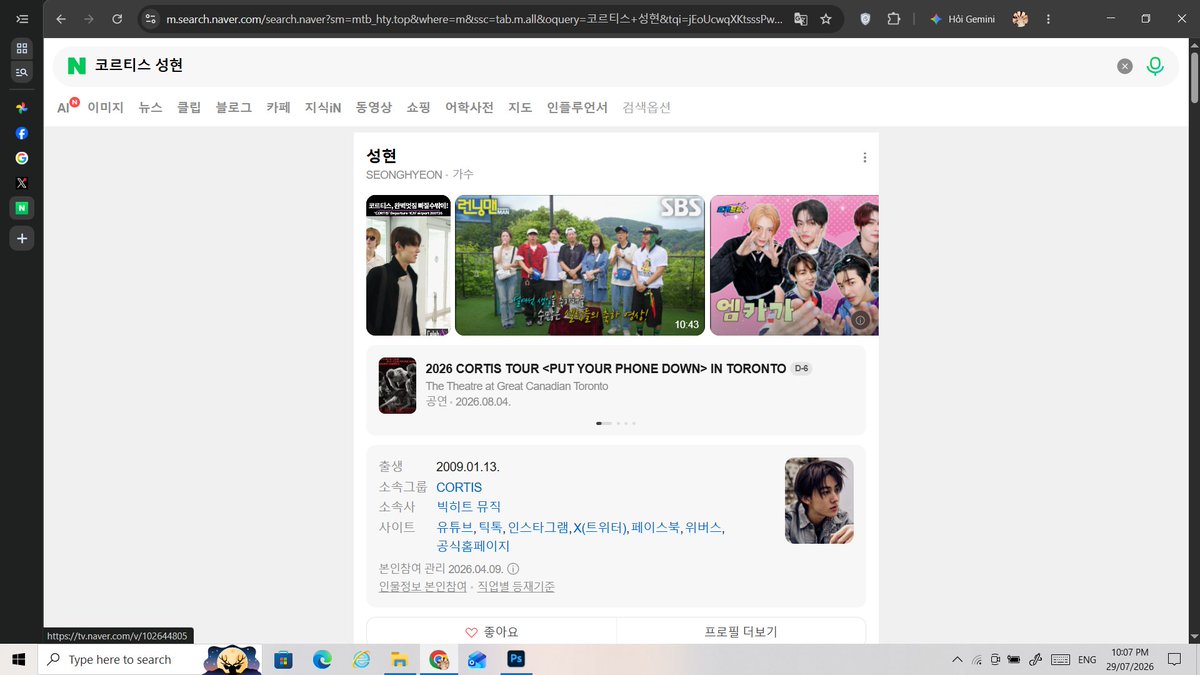Open Outlook from the taskbar

coord(476,659)
